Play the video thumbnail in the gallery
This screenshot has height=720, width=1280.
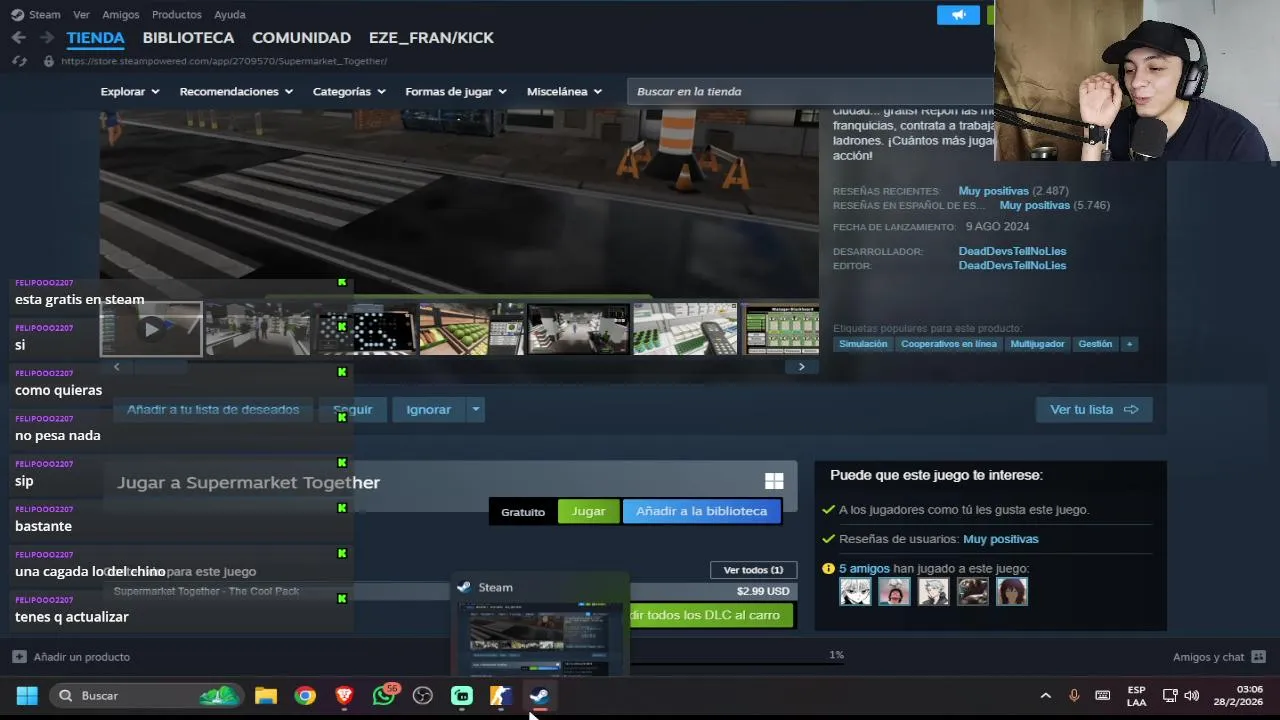click(151, 329)
